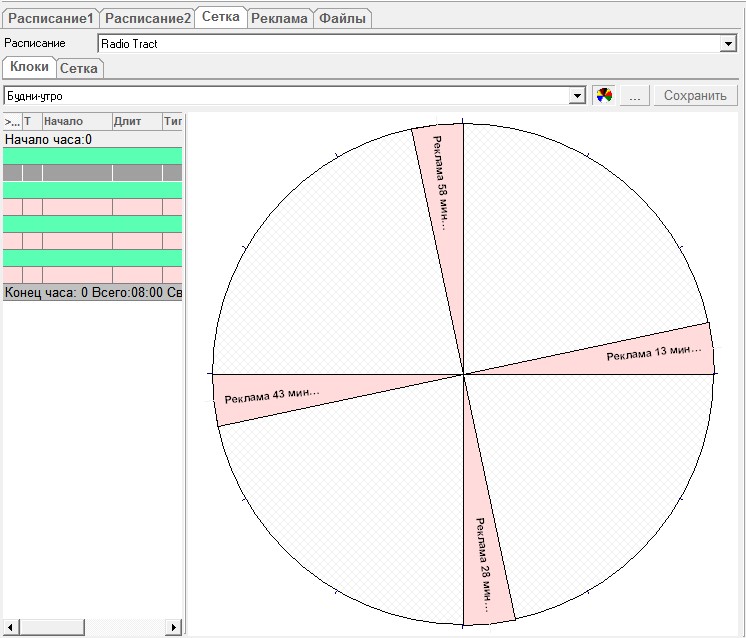The width and height of the screenshot is (746, 638).
Task: Click the left scroll arrow of the list
Action: coord(10,627)
